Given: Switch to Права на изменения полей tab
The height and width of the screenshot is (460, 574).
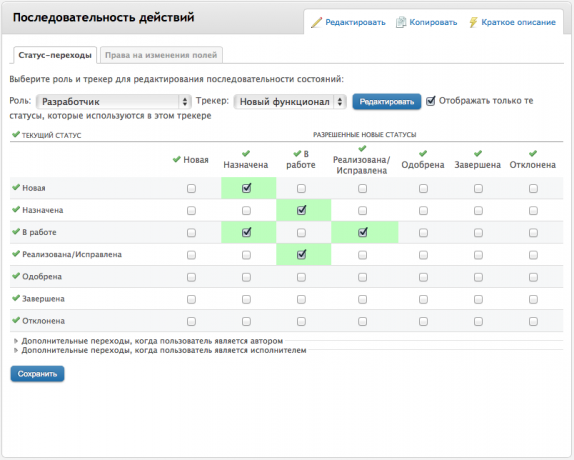Looking at the screenshot, I should (161, 55).
